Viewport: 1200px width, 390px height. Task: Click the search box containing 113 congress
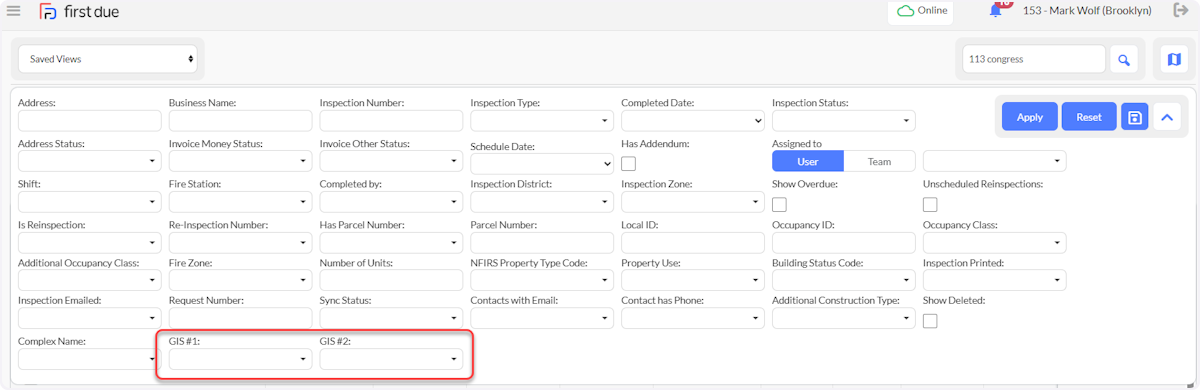[1034, 59]
